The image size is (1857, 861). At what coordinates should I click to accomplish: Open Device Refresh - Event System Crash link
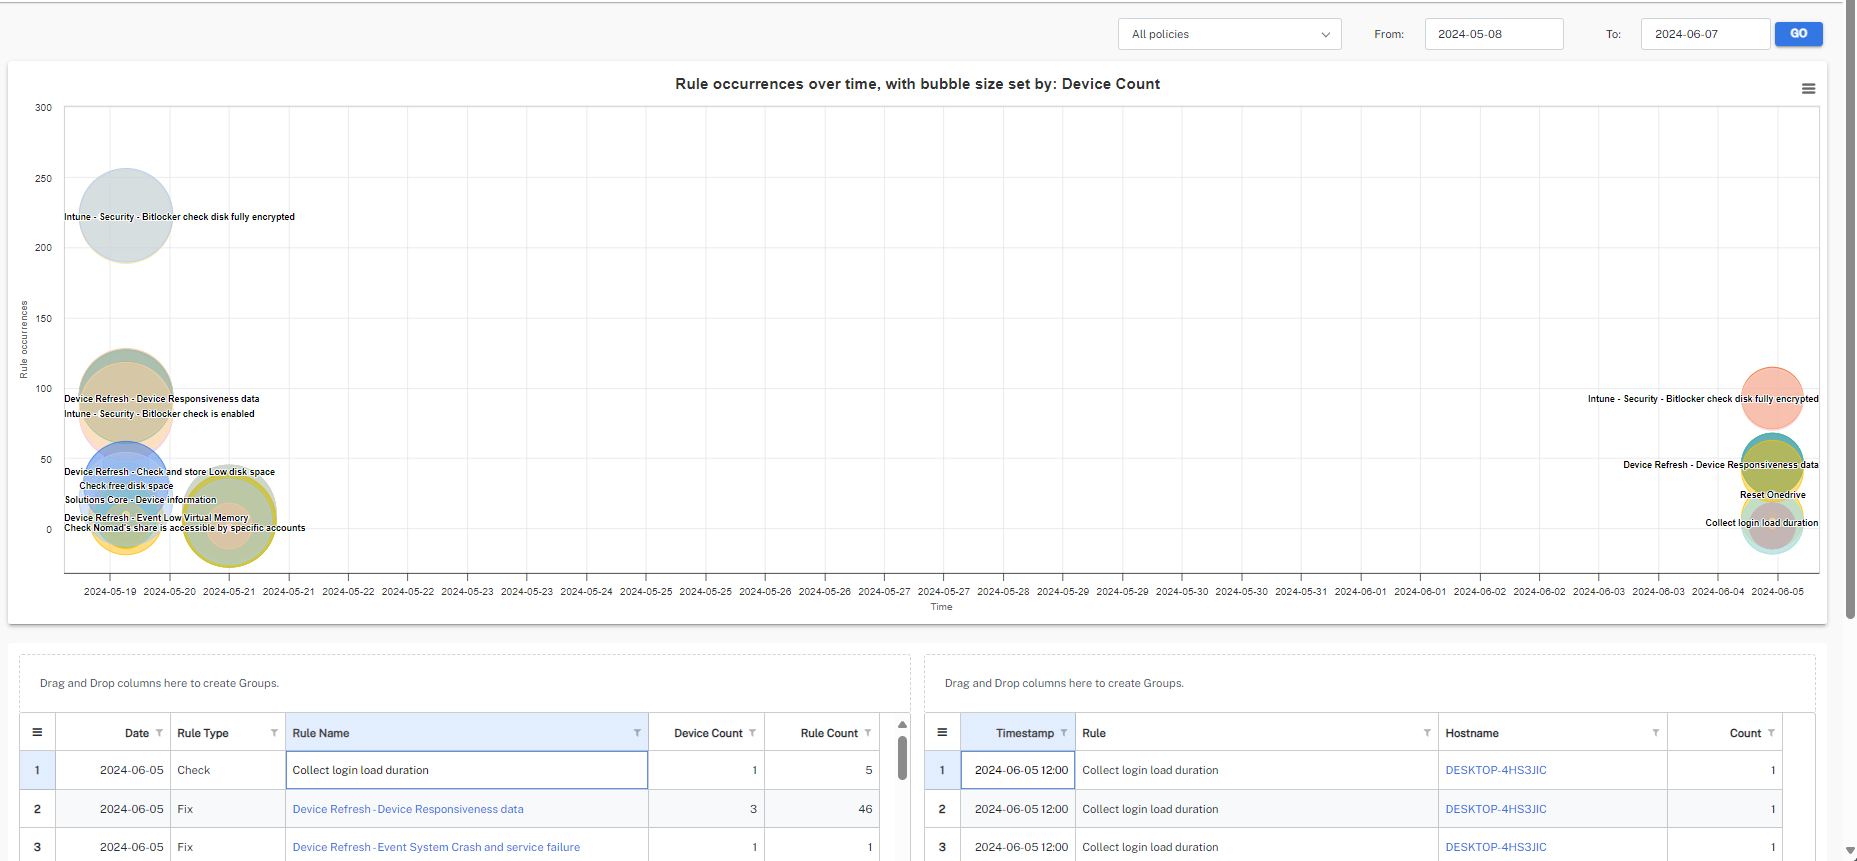(x=436, y=847)
